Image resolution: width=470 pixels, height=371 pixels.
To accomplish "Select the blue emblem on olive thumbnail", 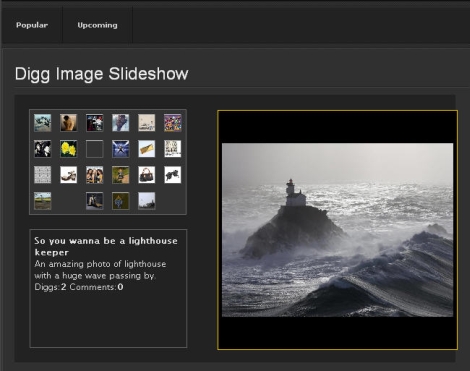I will (121, 201).
